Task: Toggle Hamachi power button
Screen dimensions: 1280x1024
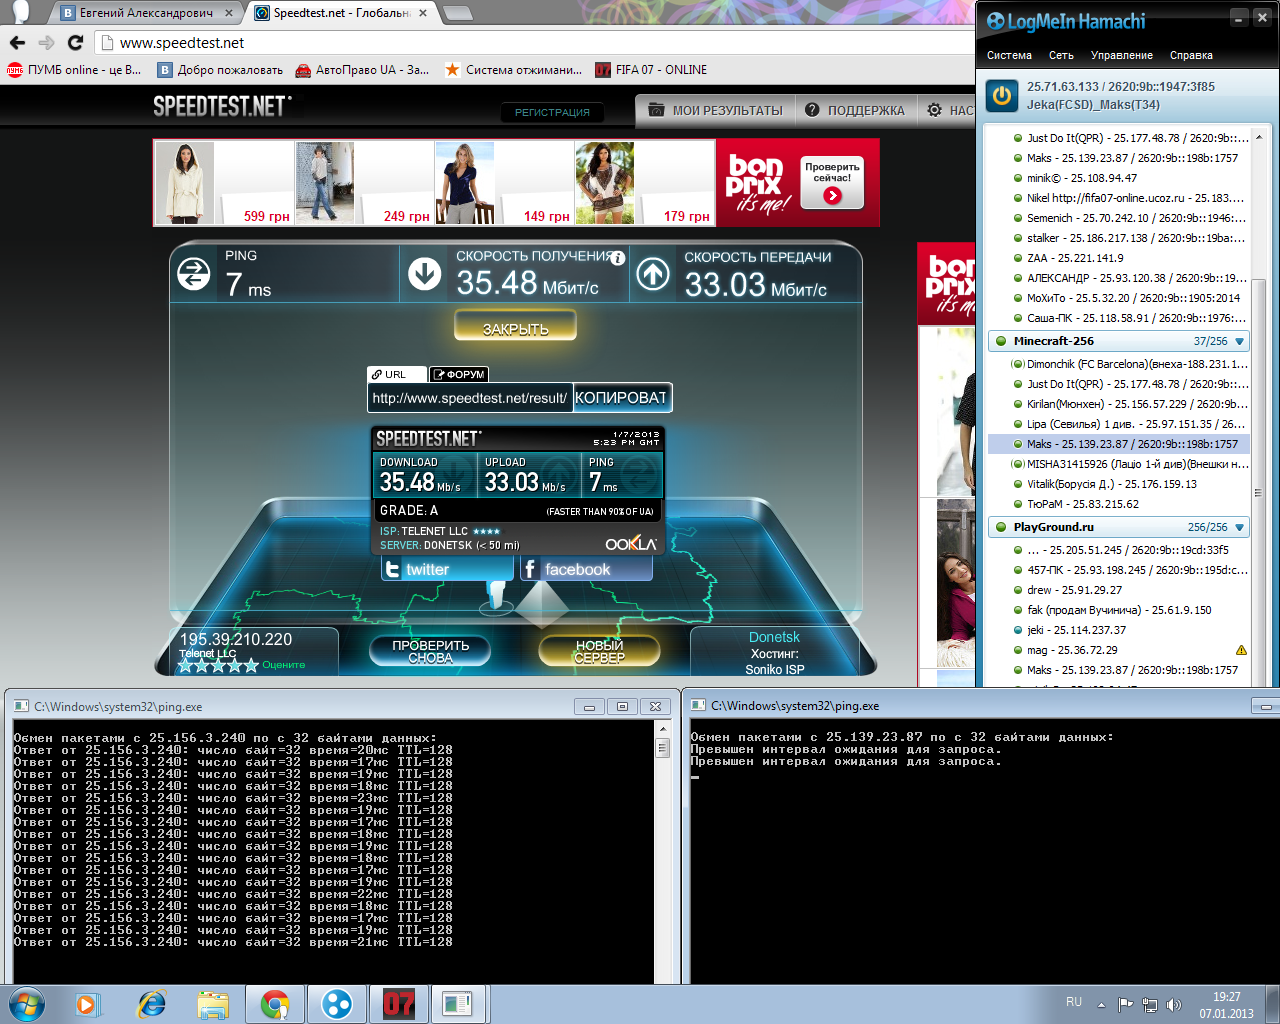Action: click(x=1002, y=96)
